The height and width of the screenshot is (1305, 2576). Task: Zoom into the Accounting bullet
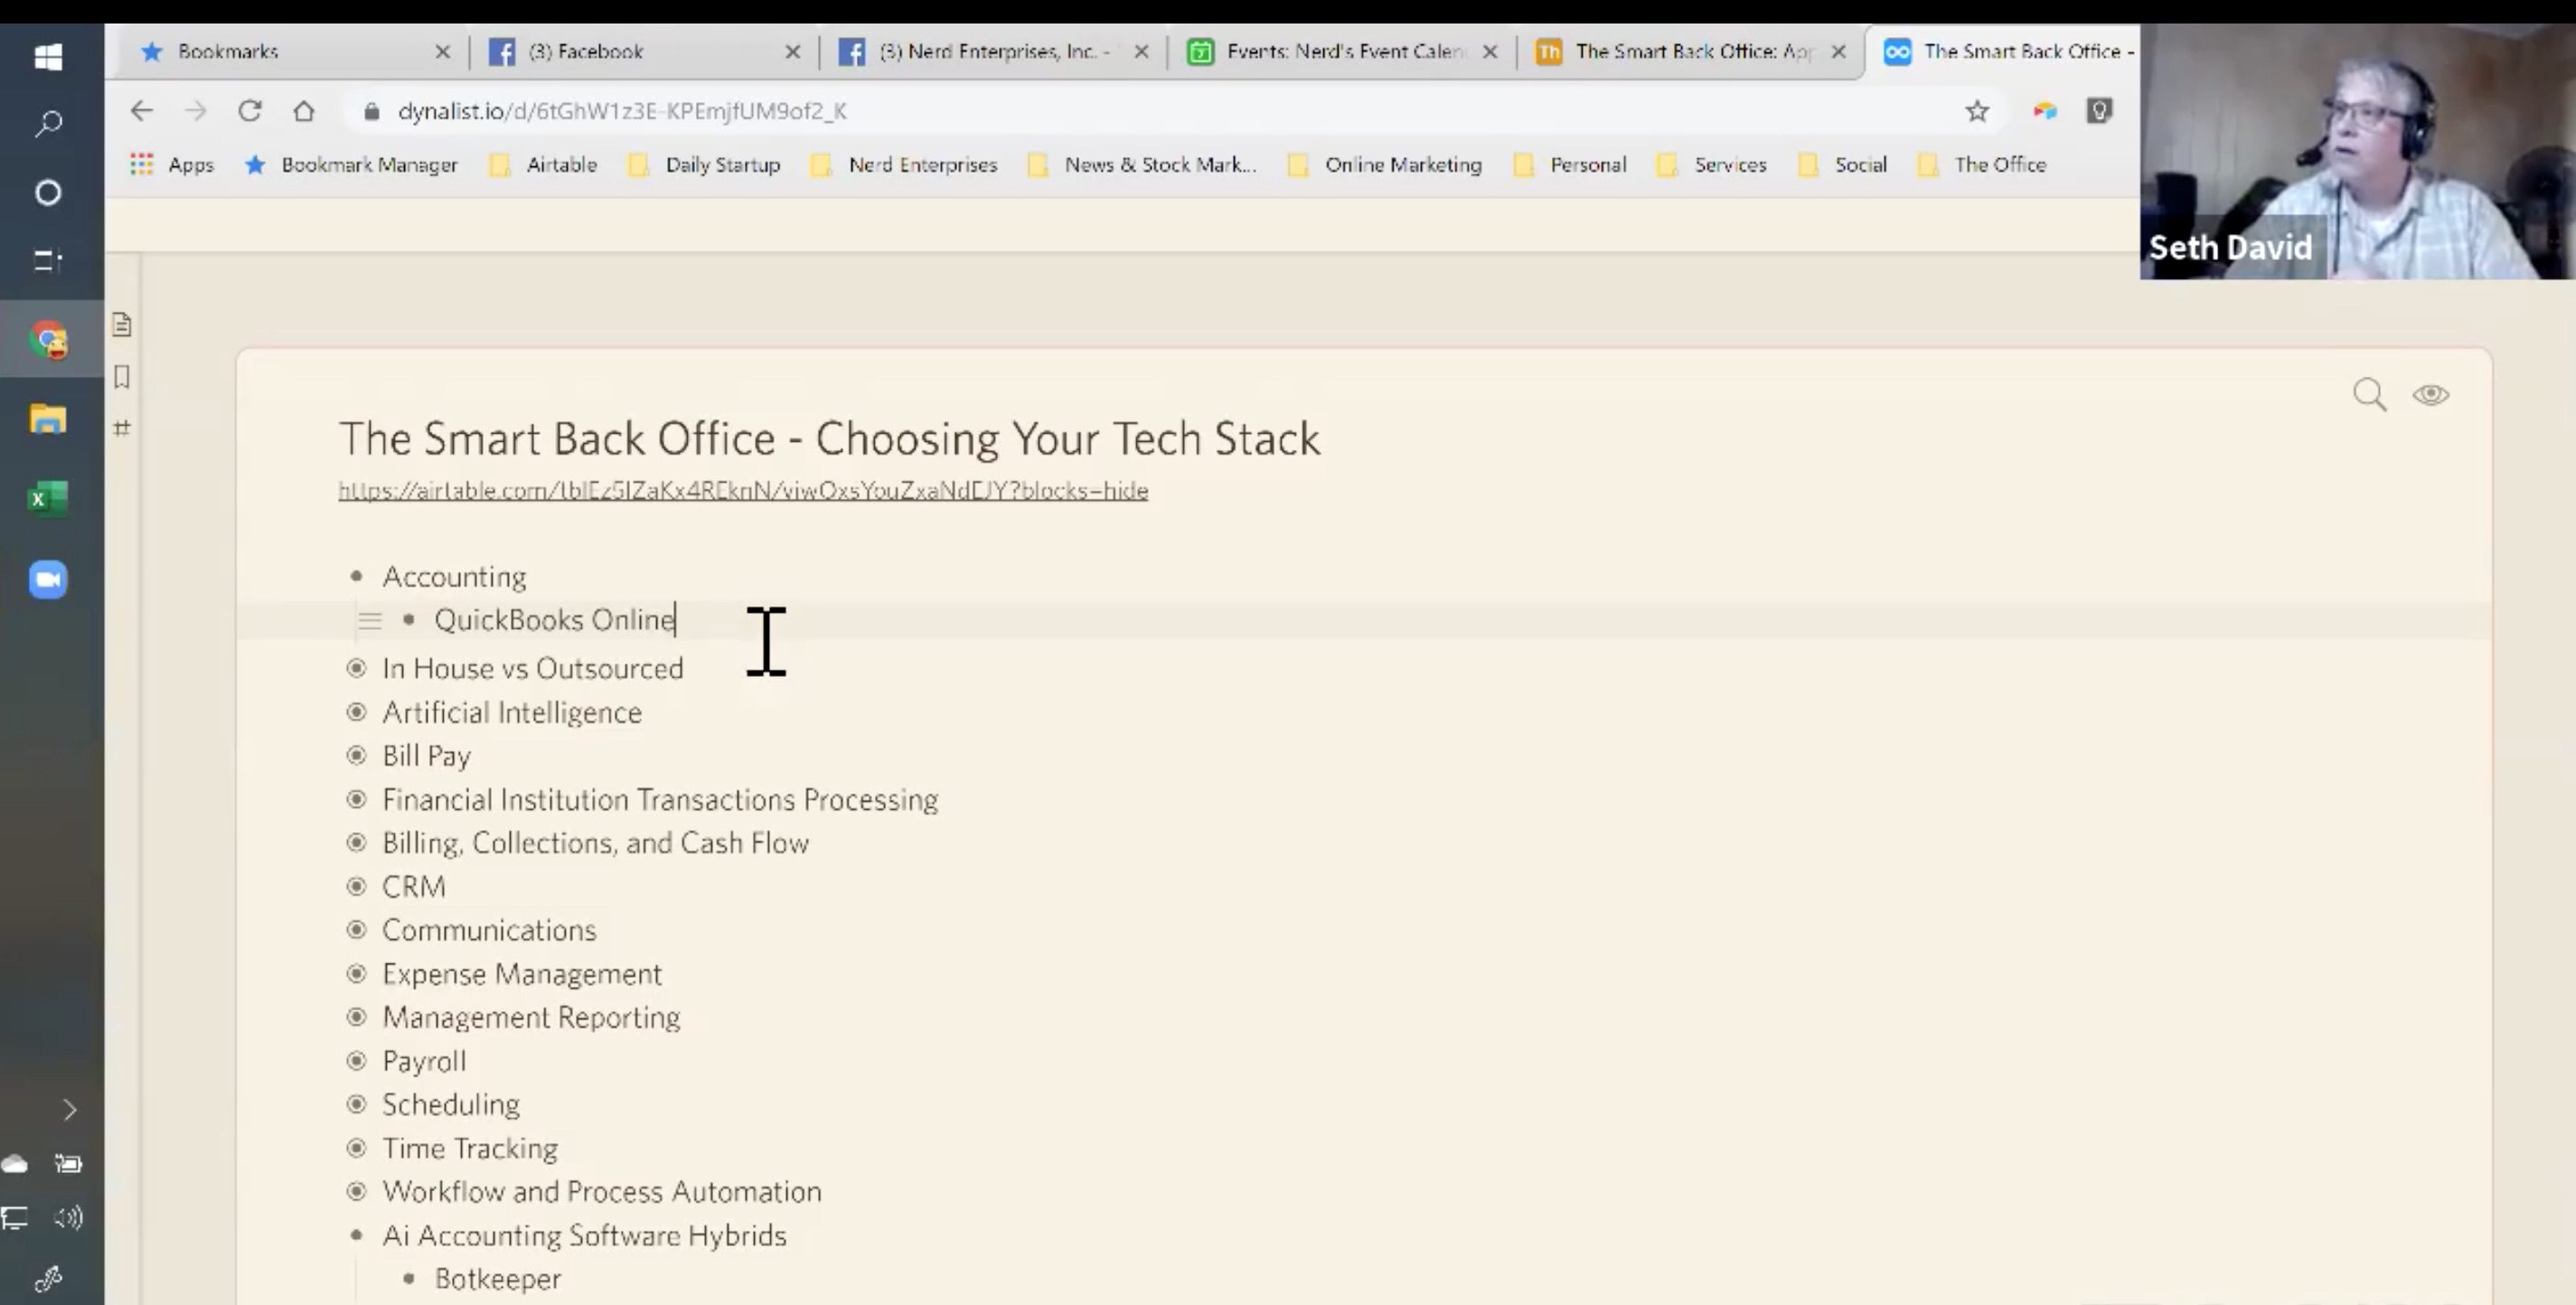click(x=356, y=576)
